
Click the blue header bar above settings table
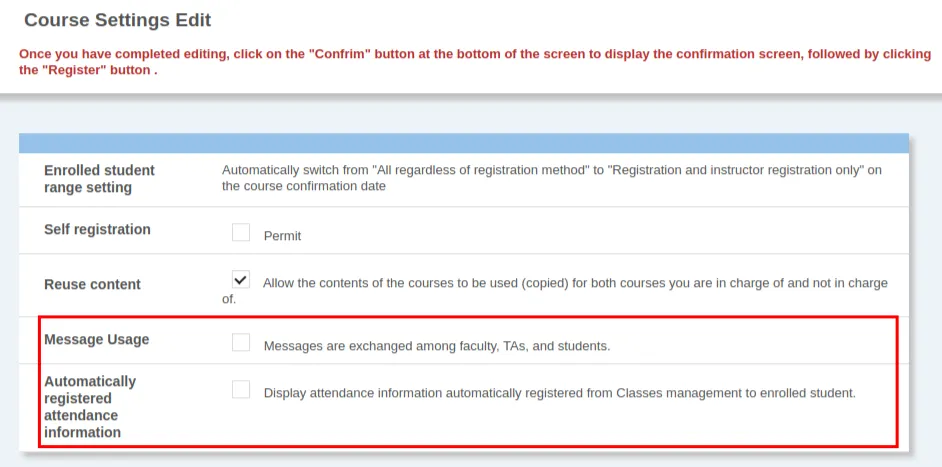(x=464, y=143)
